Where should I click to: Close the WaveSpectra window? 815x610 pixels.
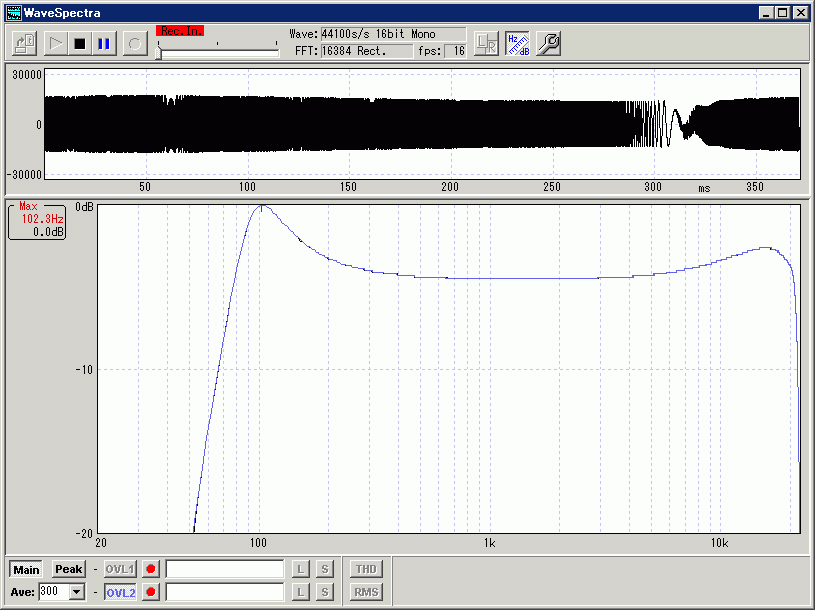[801, 13]
